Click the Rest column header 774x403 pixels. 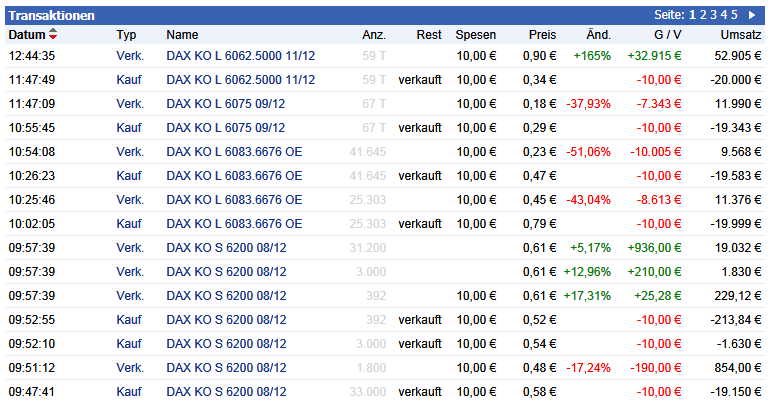pos(429,35)
